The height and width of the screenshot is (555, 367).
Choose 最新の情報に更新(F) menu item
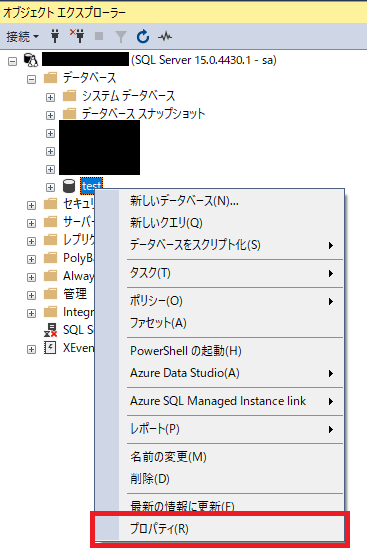click(219, 506)
